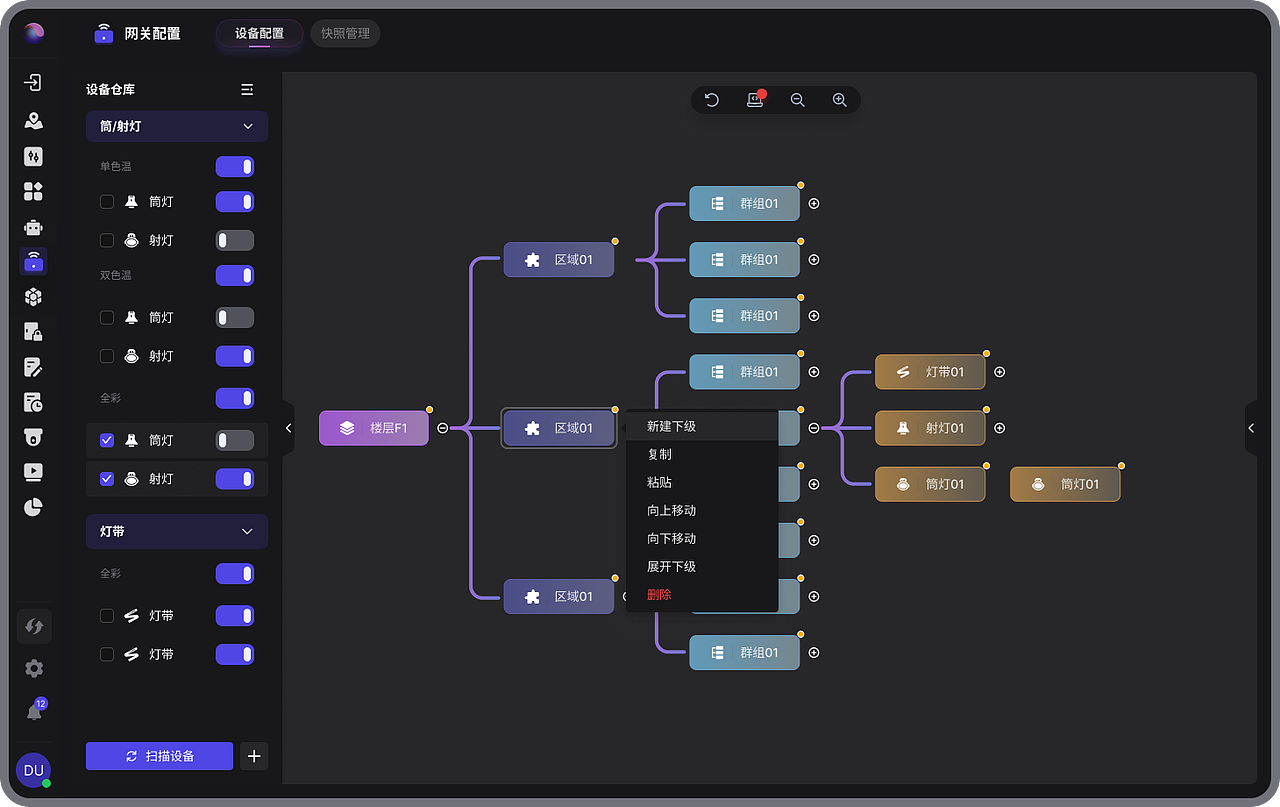Collapse the 楼层F1 node with its minus button
1280x807 pixels.
pyautogui.click(x=442, y=428)
